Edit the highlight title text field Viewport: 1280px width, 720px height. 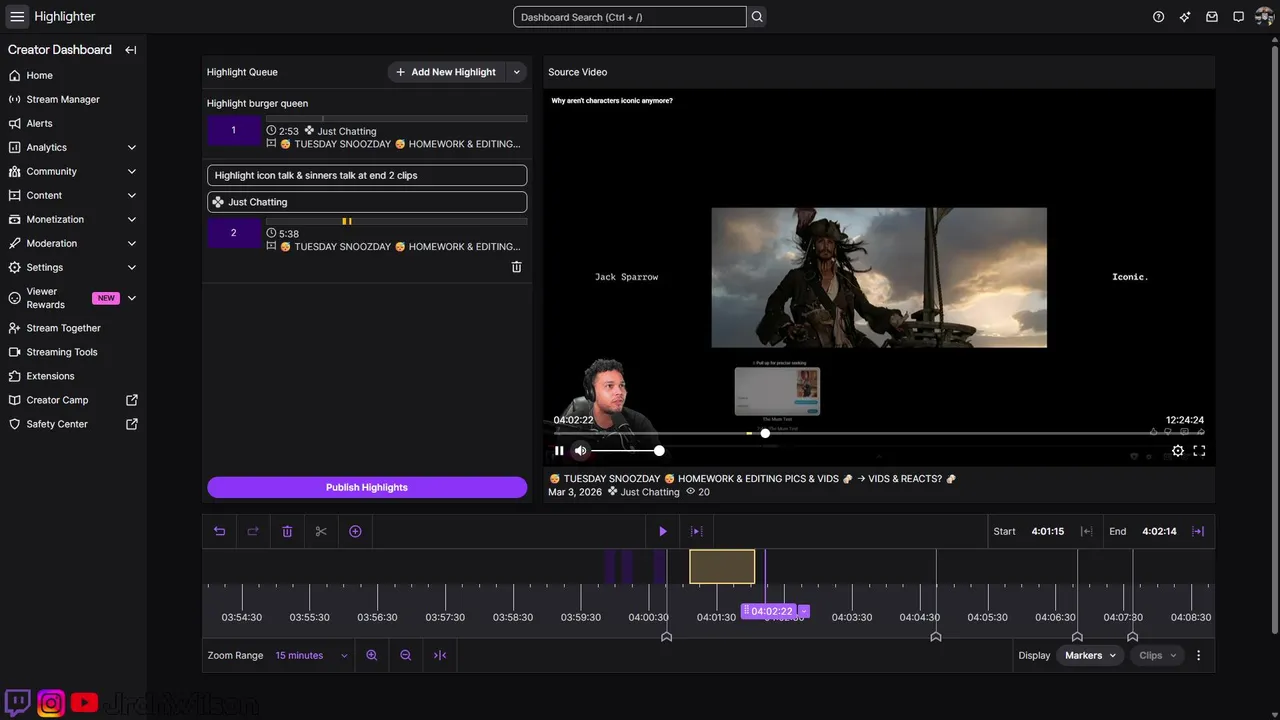click(x=367, y=175)
